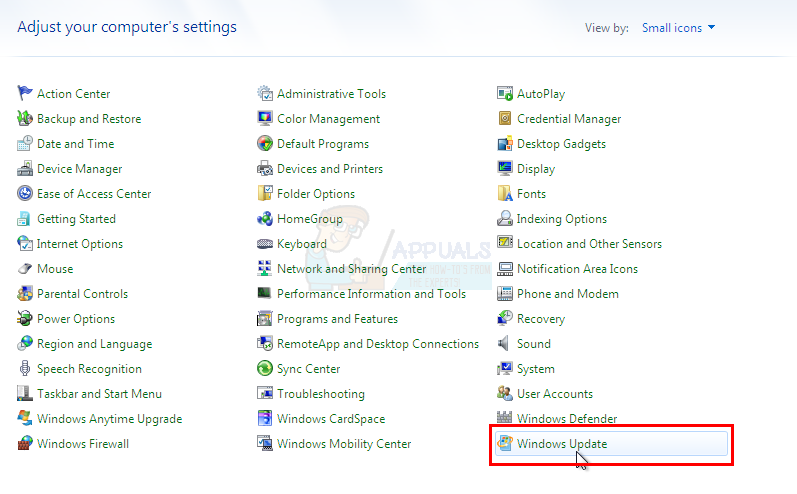797x494 pixels.
Task: Open the User Accounts icon
Action: pos(504,393)
